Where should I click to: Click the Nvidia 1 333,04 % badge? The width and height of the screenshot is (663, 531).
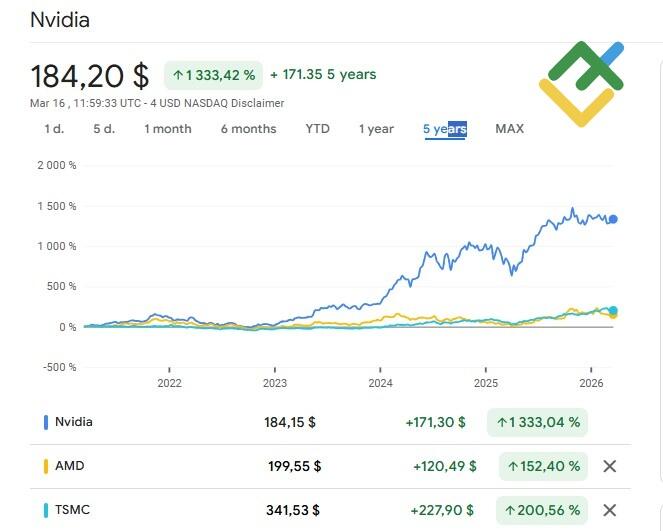coord(537,422)
